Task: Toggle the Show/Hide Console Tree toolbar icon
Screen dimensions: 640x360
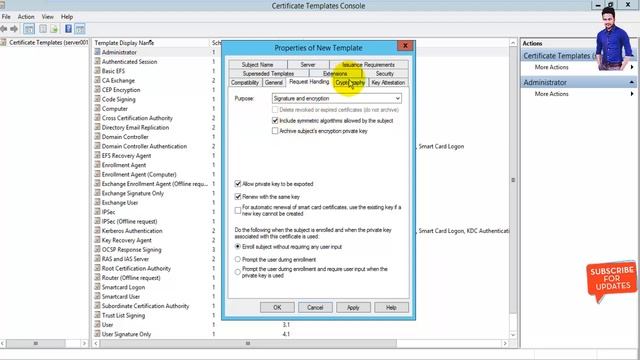Action: pyautogui.click(x=29, y=29)
